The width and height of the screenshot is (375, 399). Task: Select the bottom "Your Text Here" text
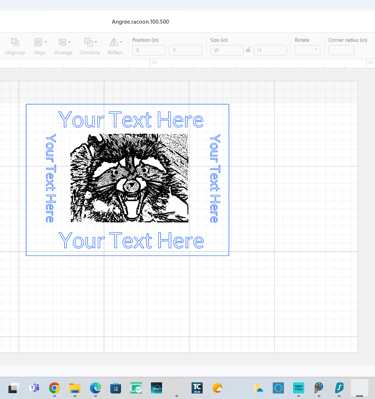point(131,240)
